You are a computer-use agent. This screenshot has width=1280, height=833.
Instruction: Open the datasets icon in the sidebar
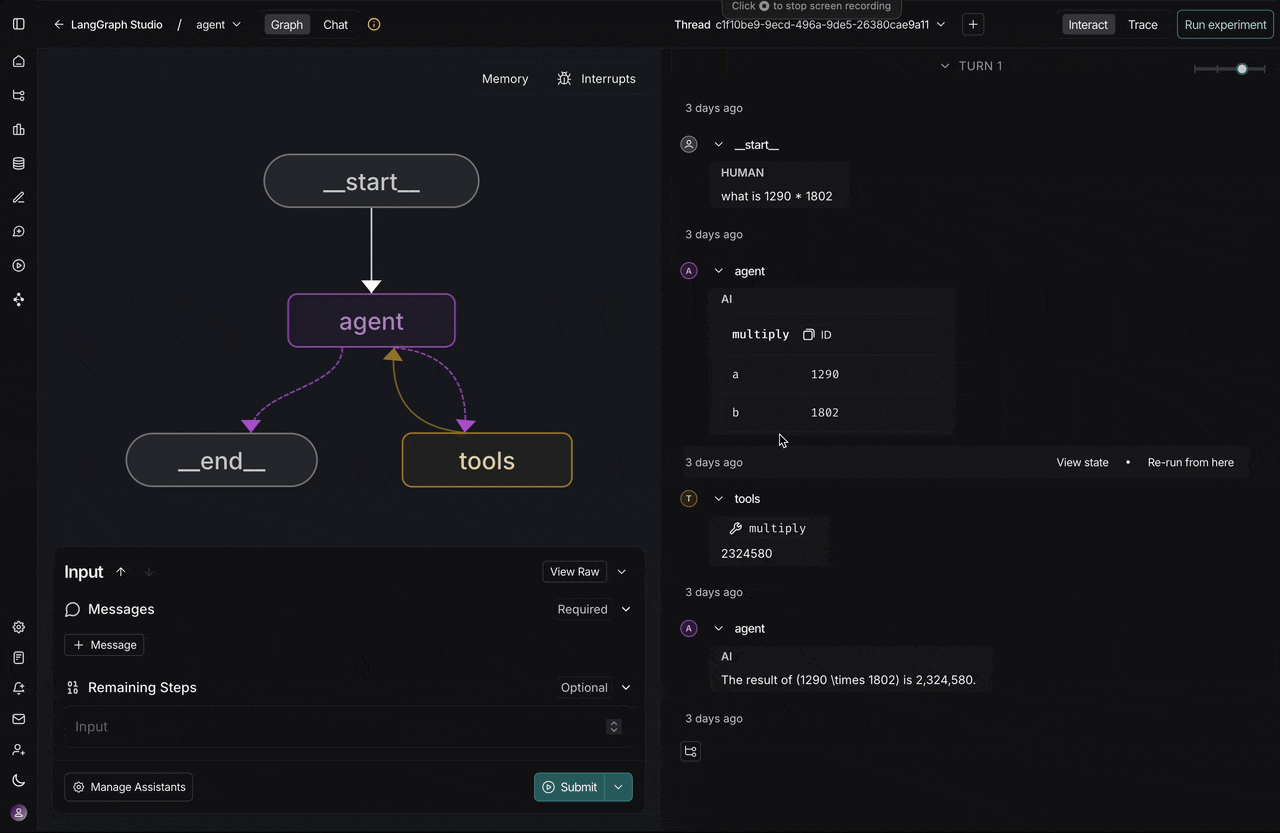point(18,163)
